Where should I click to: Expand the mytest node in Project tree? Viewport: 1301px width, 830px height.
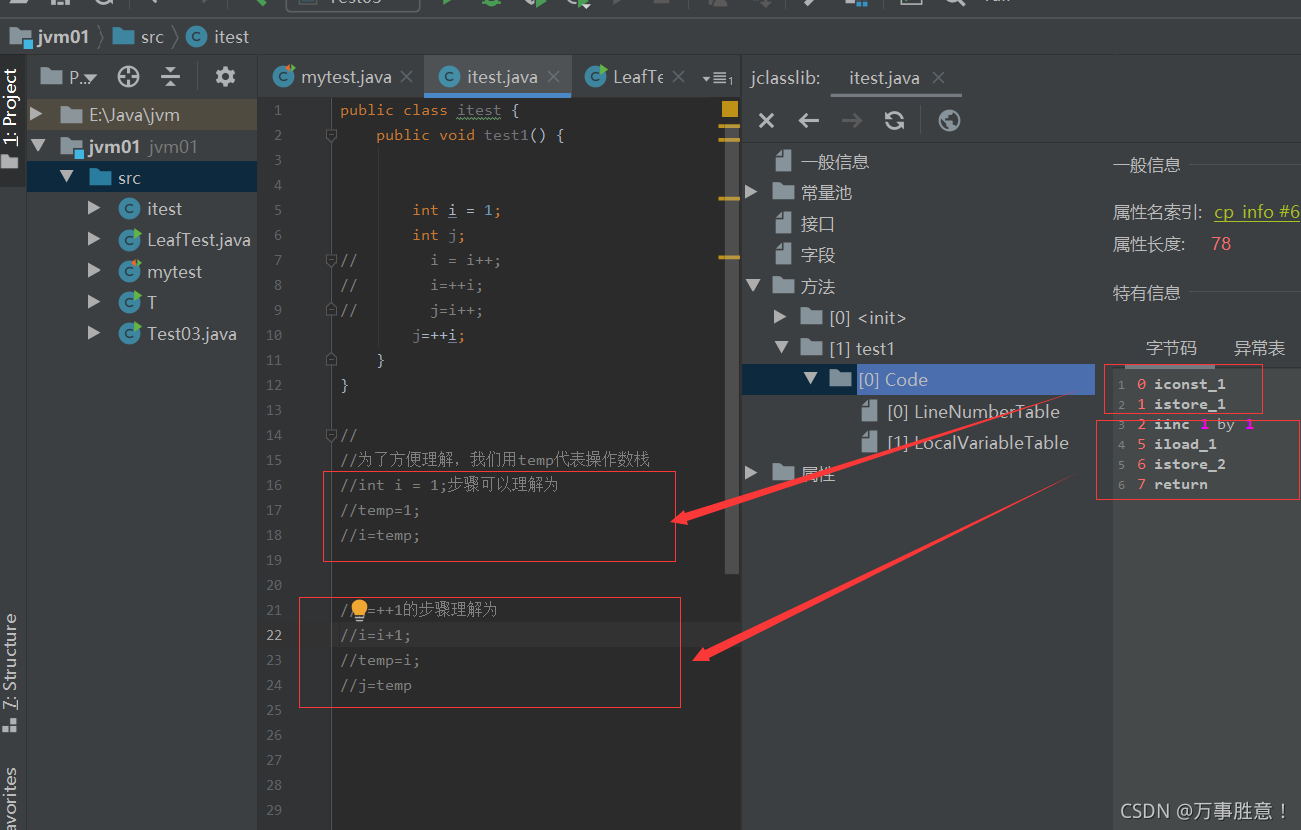pyautogui.click(x=94, y=271)
